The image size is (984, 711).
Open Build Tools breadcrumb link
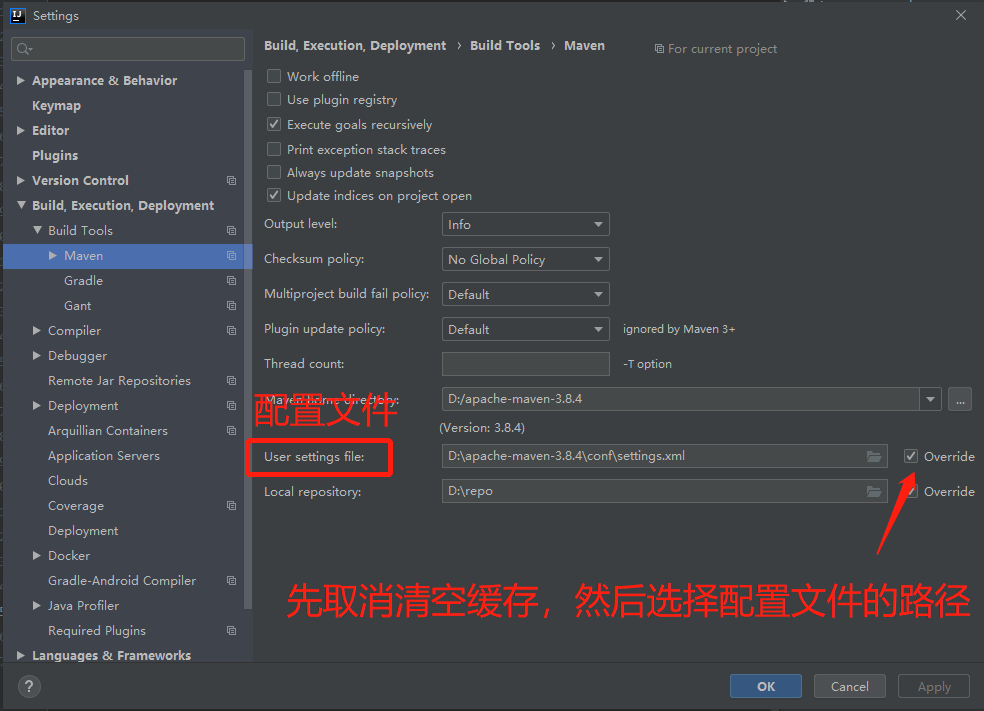click(505, 46)
